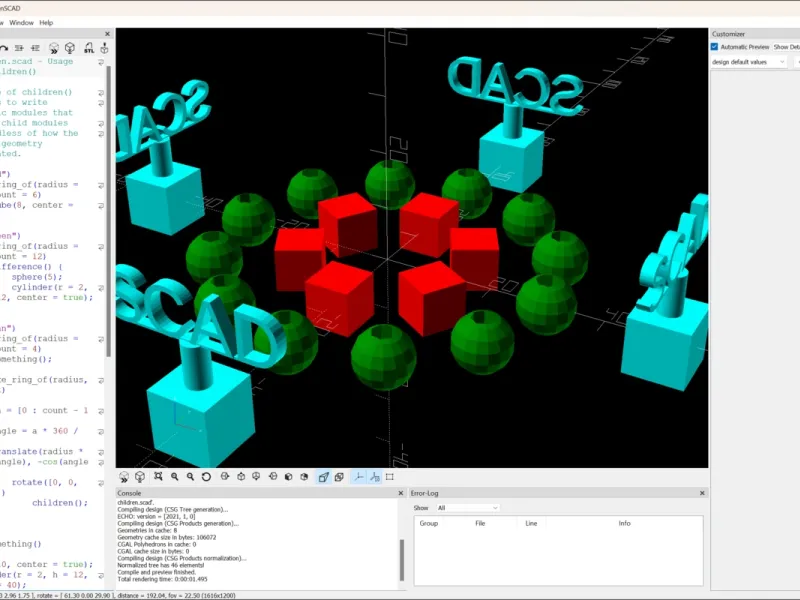Close the Error-Log panel
This screenshot has height=600, width=800.
click(702, 493)
